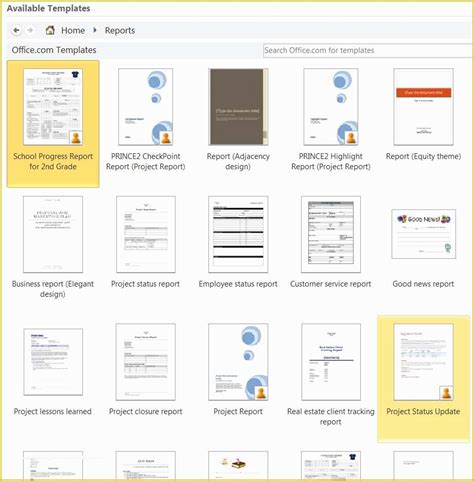Select PRINCE2 CheckPoint Report thumbnail

pyautogui.click(x=146, y=107)
